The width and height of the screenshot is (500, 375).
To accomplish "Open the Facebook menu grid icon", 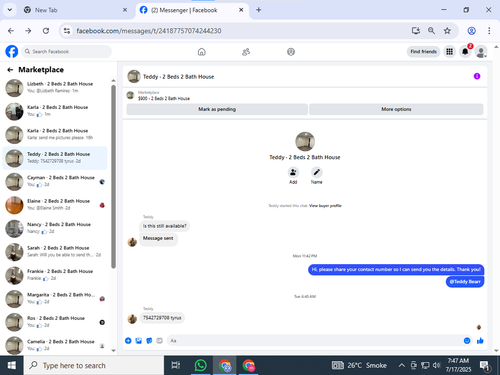I will click(x=449, y=52).
